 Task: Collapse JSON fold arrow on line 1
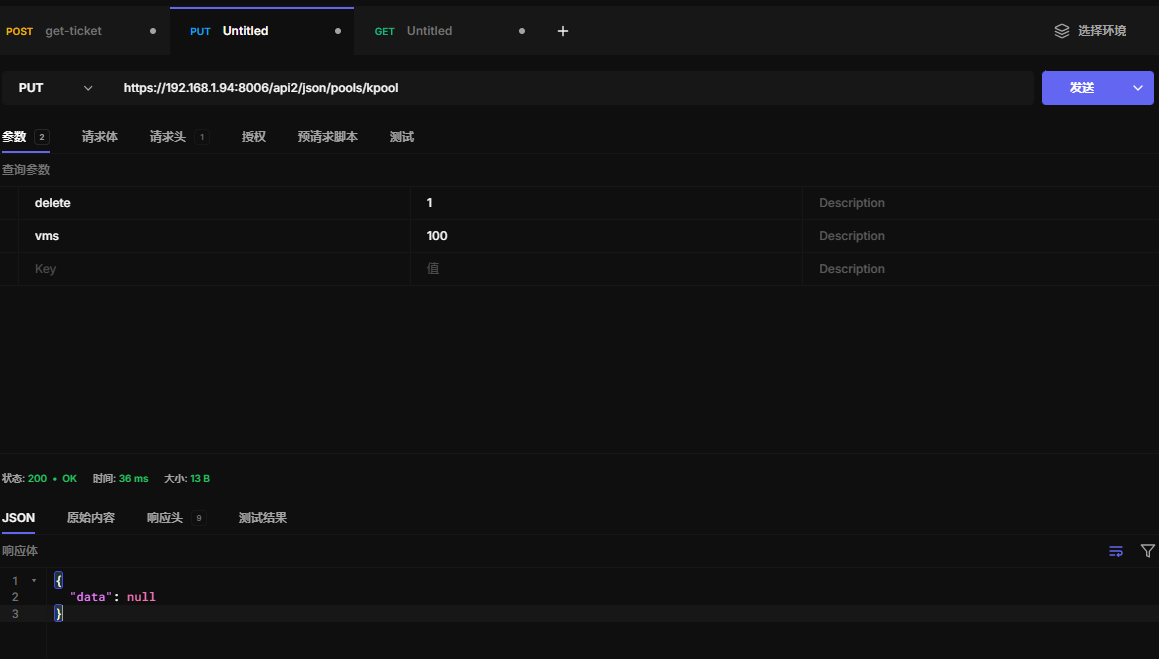click(x=34, y=581)
